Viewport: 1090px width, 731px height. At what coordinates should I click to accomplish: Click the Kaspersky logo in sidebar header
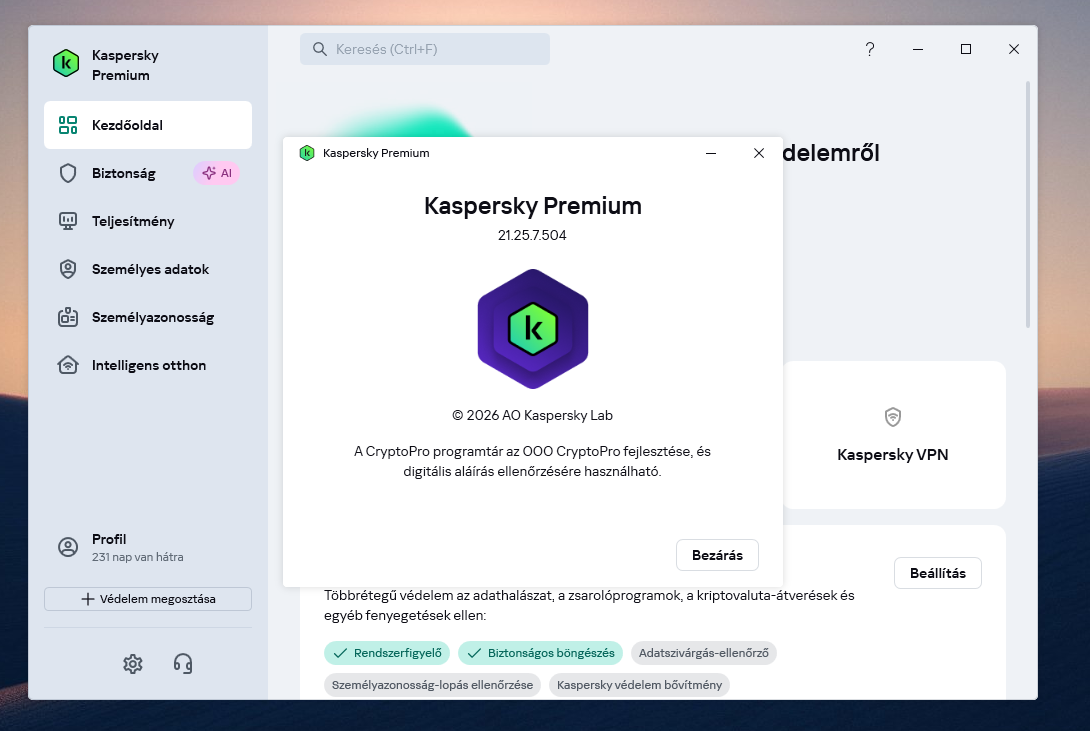pos(66,63)
